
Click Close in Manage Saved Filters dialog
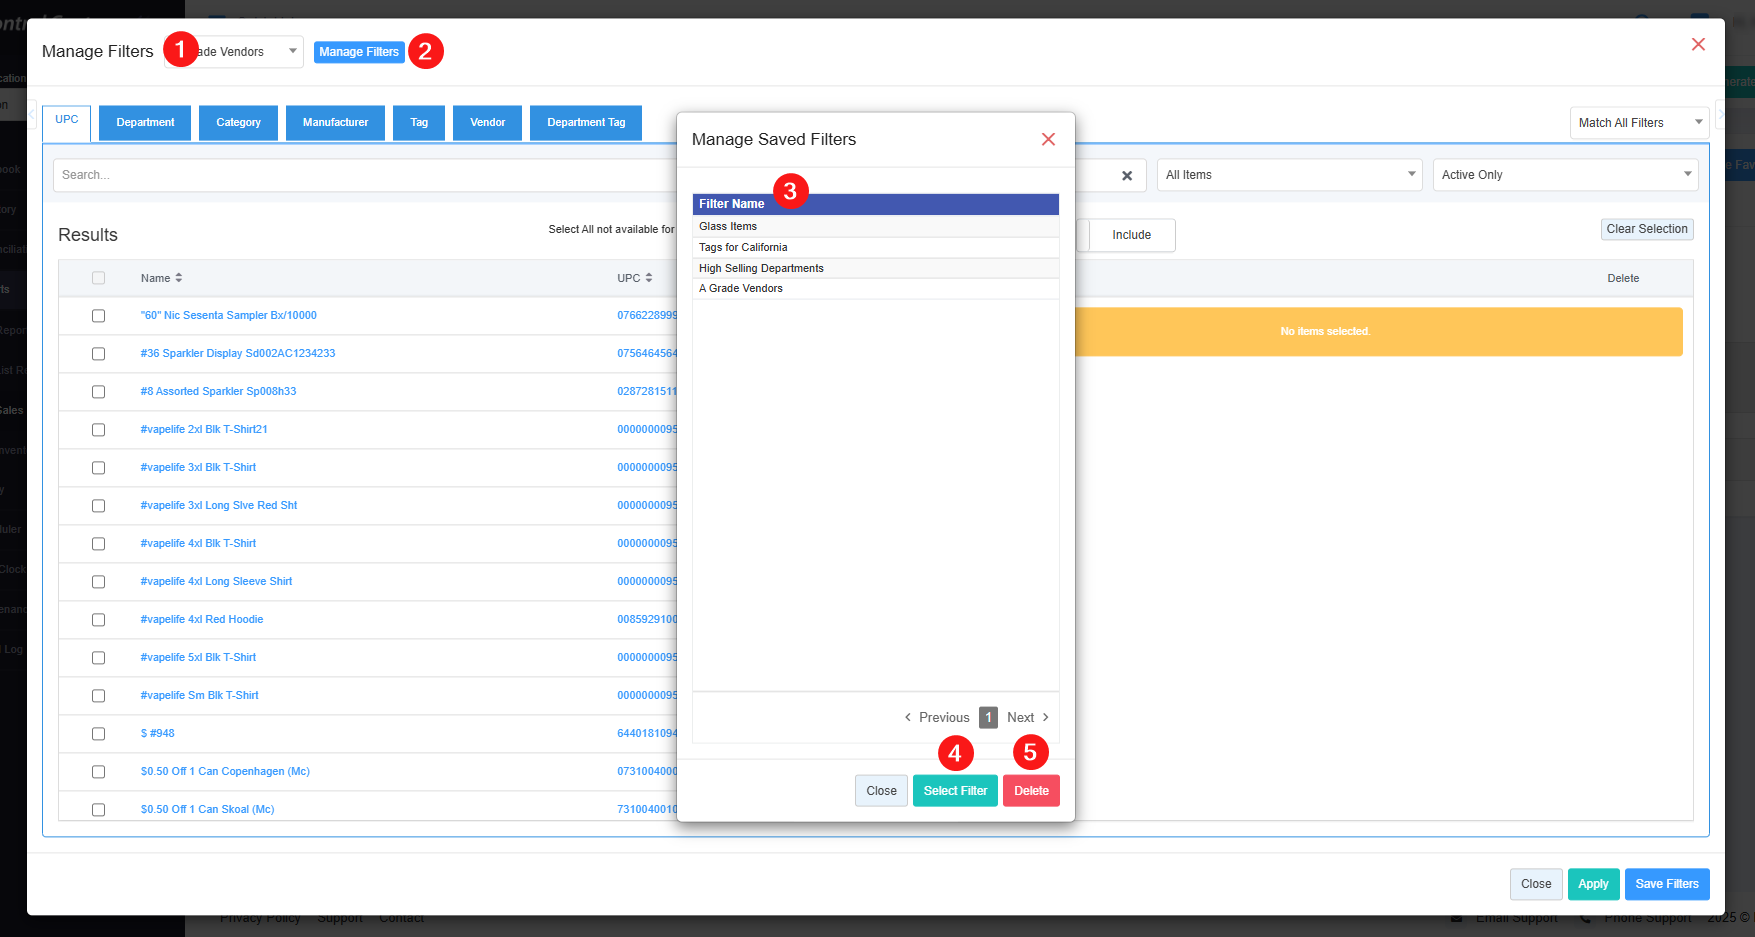point(881,791)
